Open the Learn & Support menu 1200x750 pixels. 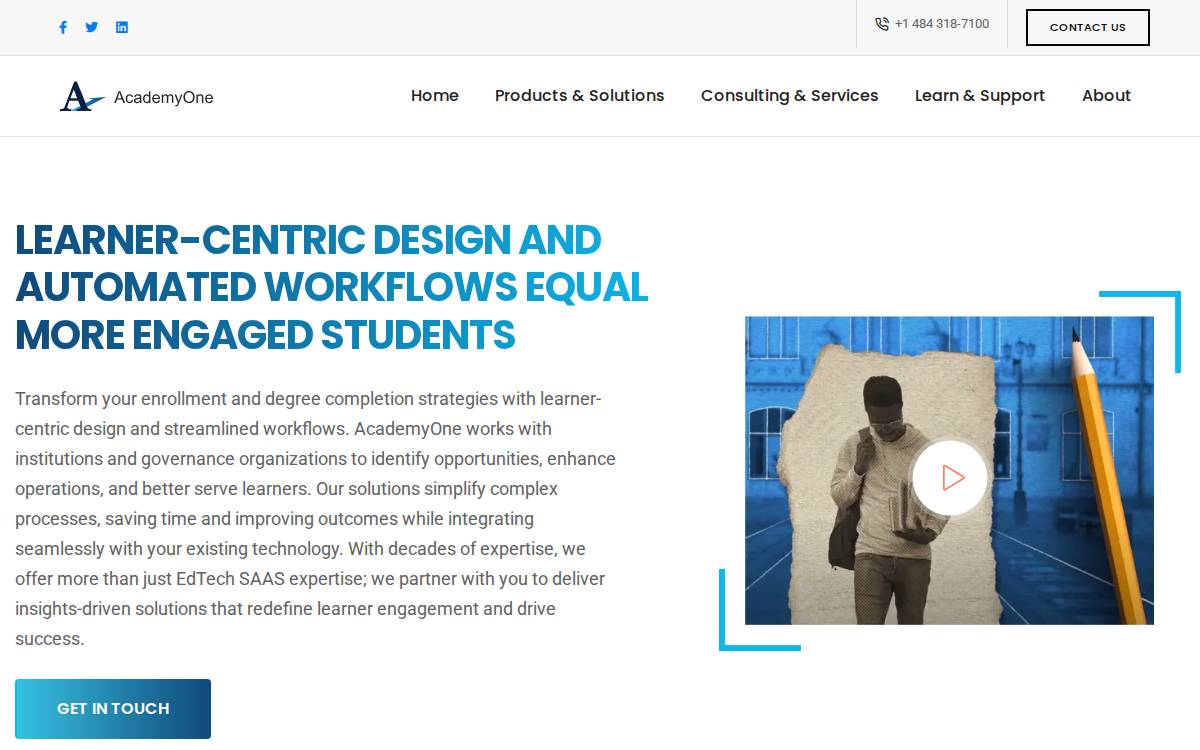pos(980,96)
